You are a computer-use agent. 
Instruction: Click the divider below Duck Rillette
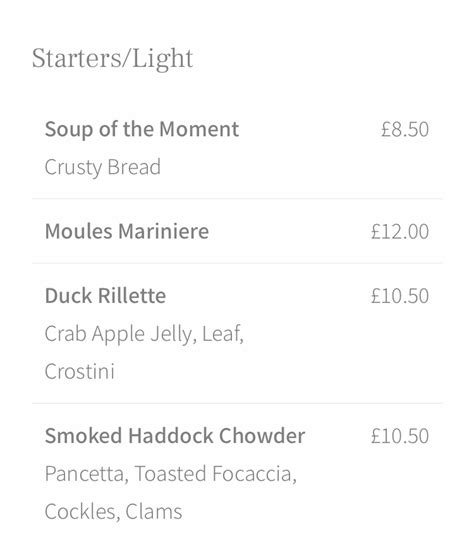coord(237,403)
